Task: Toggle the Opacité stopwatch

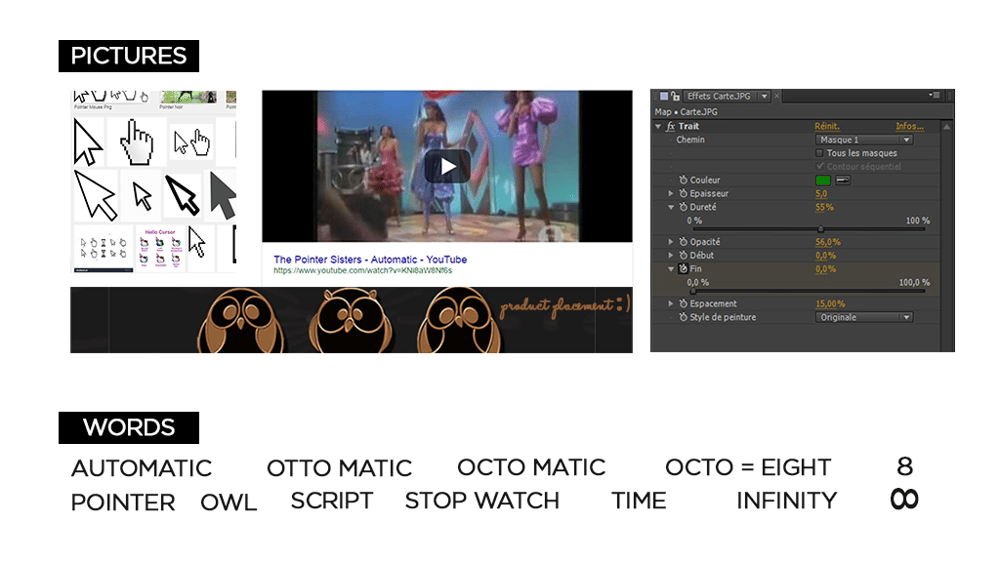Action: click(683, 242)
